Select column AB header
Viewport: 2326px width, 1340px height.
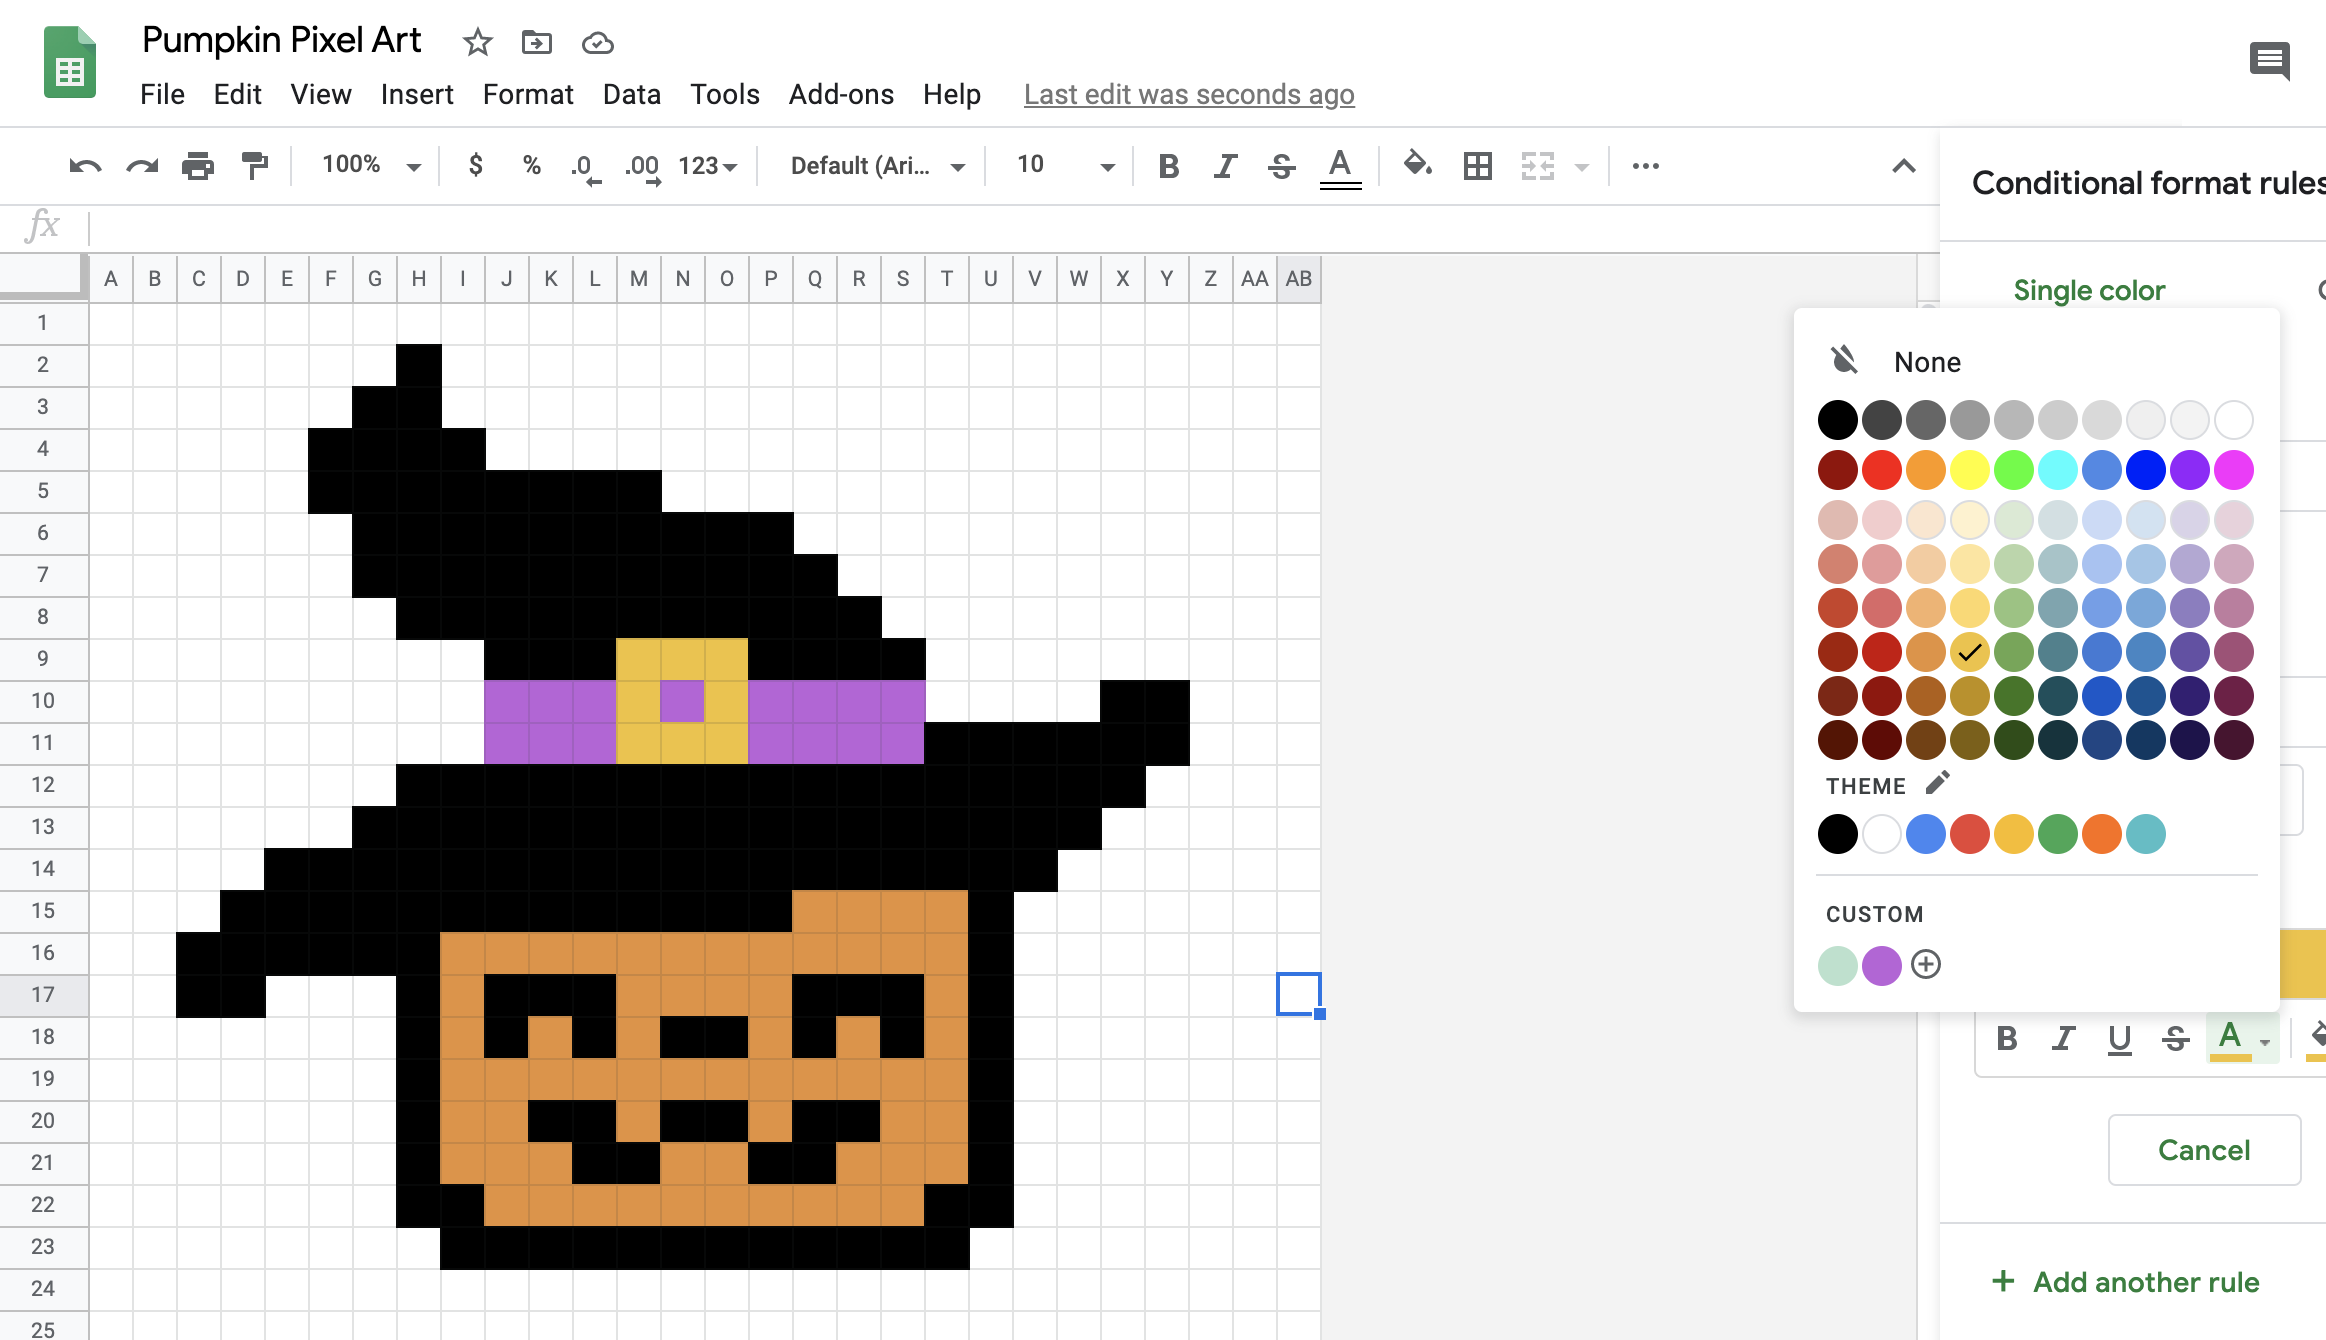(x=1298, y=279)
